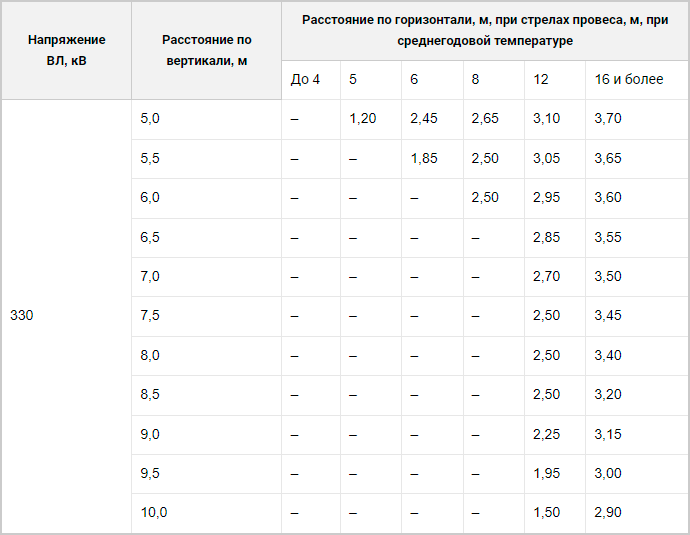Screen dimensions: 690x535
Task: Click the 'Напряжение ВЛ, кВ' column header
Action: (66, 50)
